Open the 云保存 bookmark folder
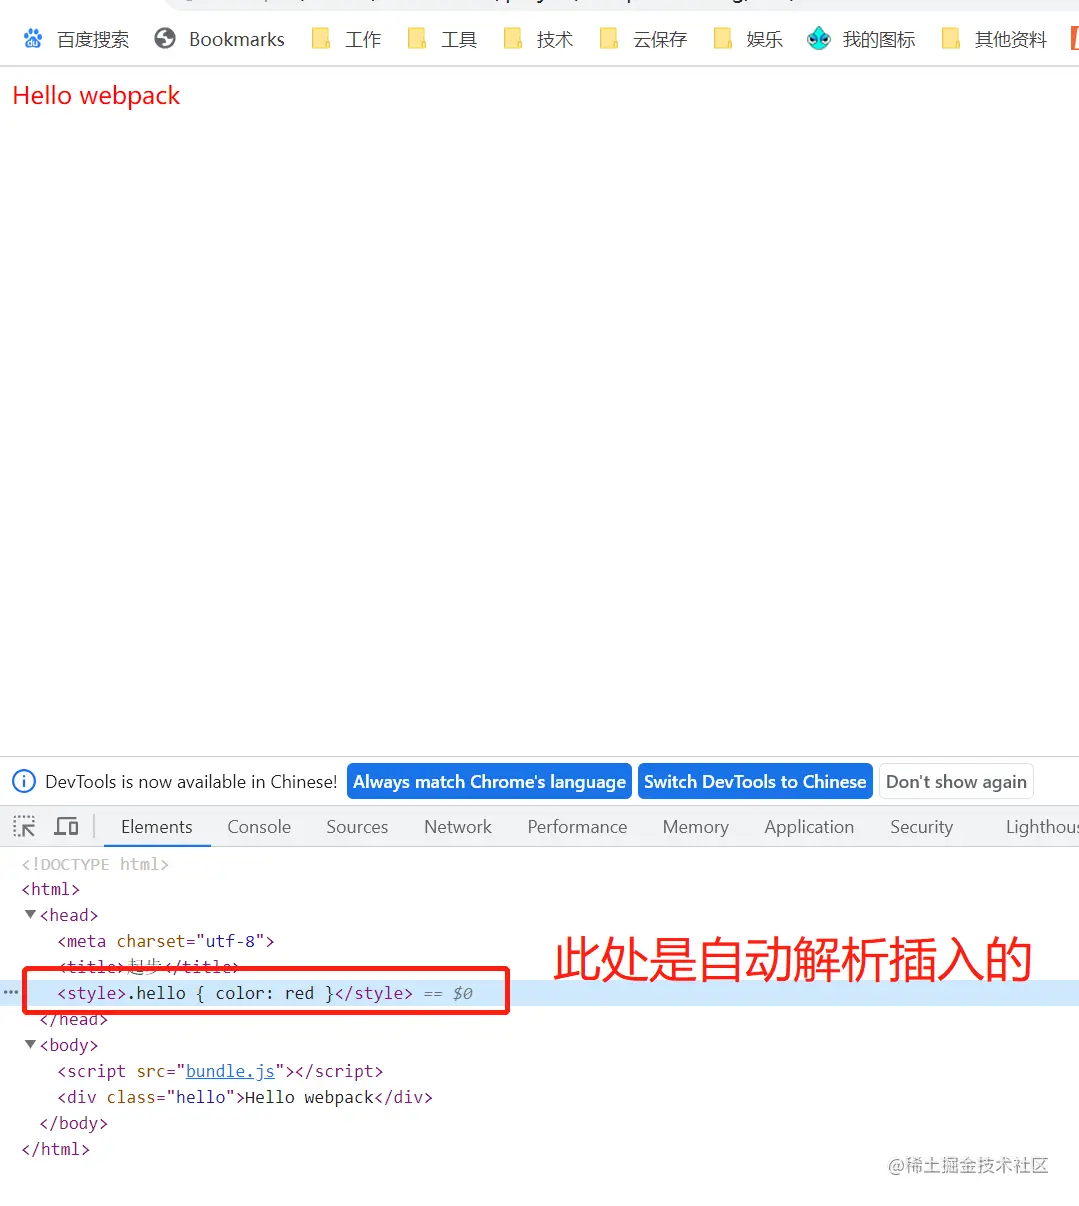Viewport: 1079px width, 1206px height. [x=643, y=39]
